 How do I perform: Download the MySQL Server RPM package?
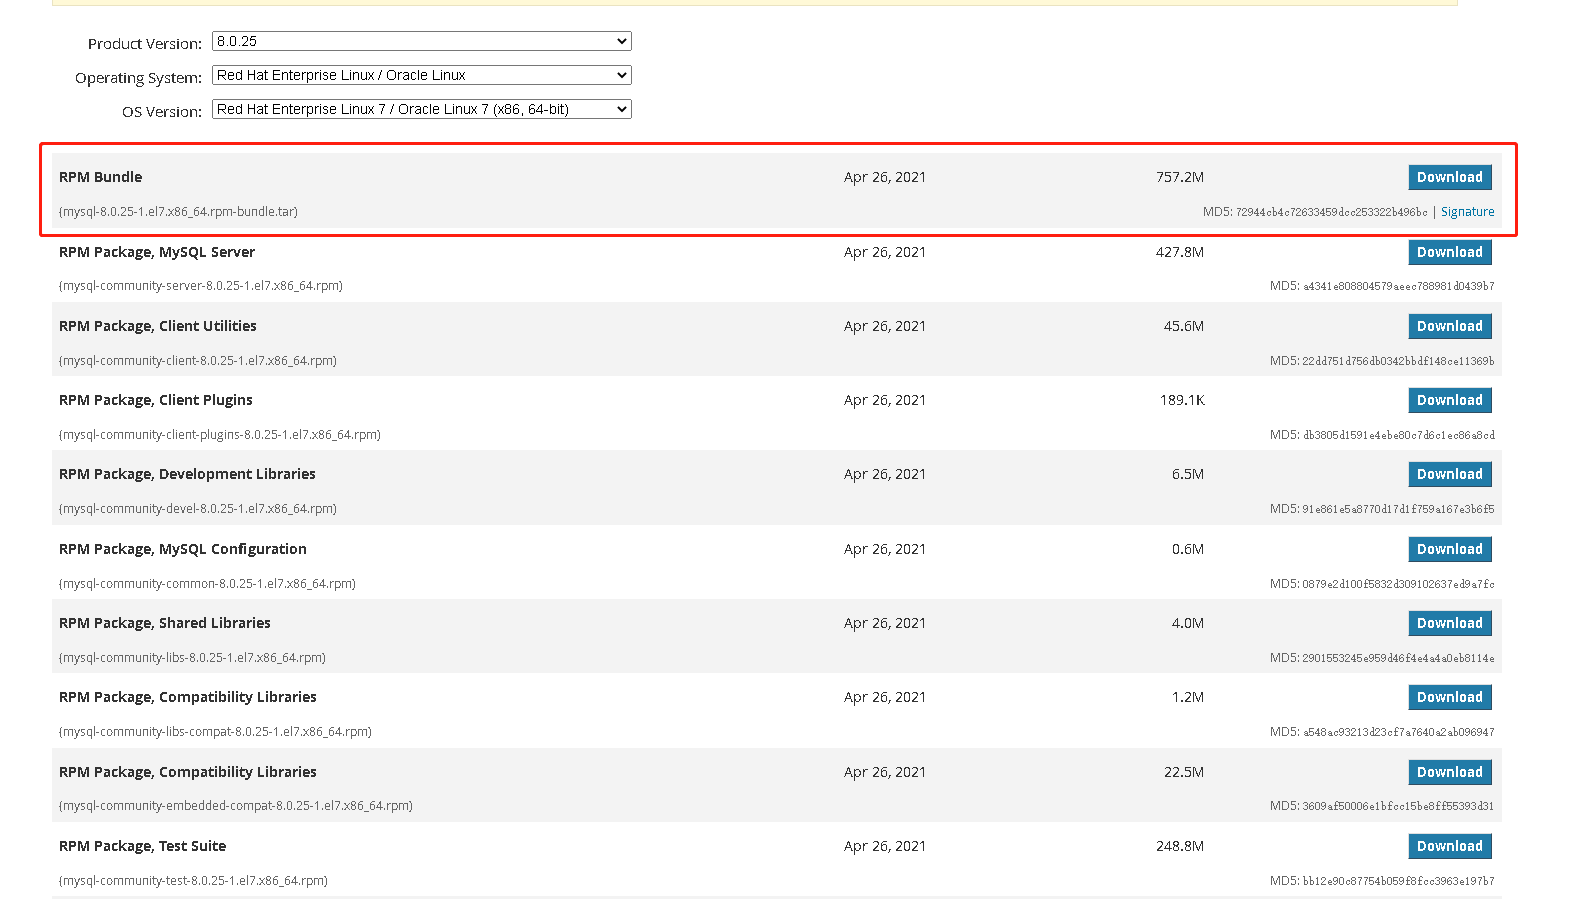click(1449, 252)
